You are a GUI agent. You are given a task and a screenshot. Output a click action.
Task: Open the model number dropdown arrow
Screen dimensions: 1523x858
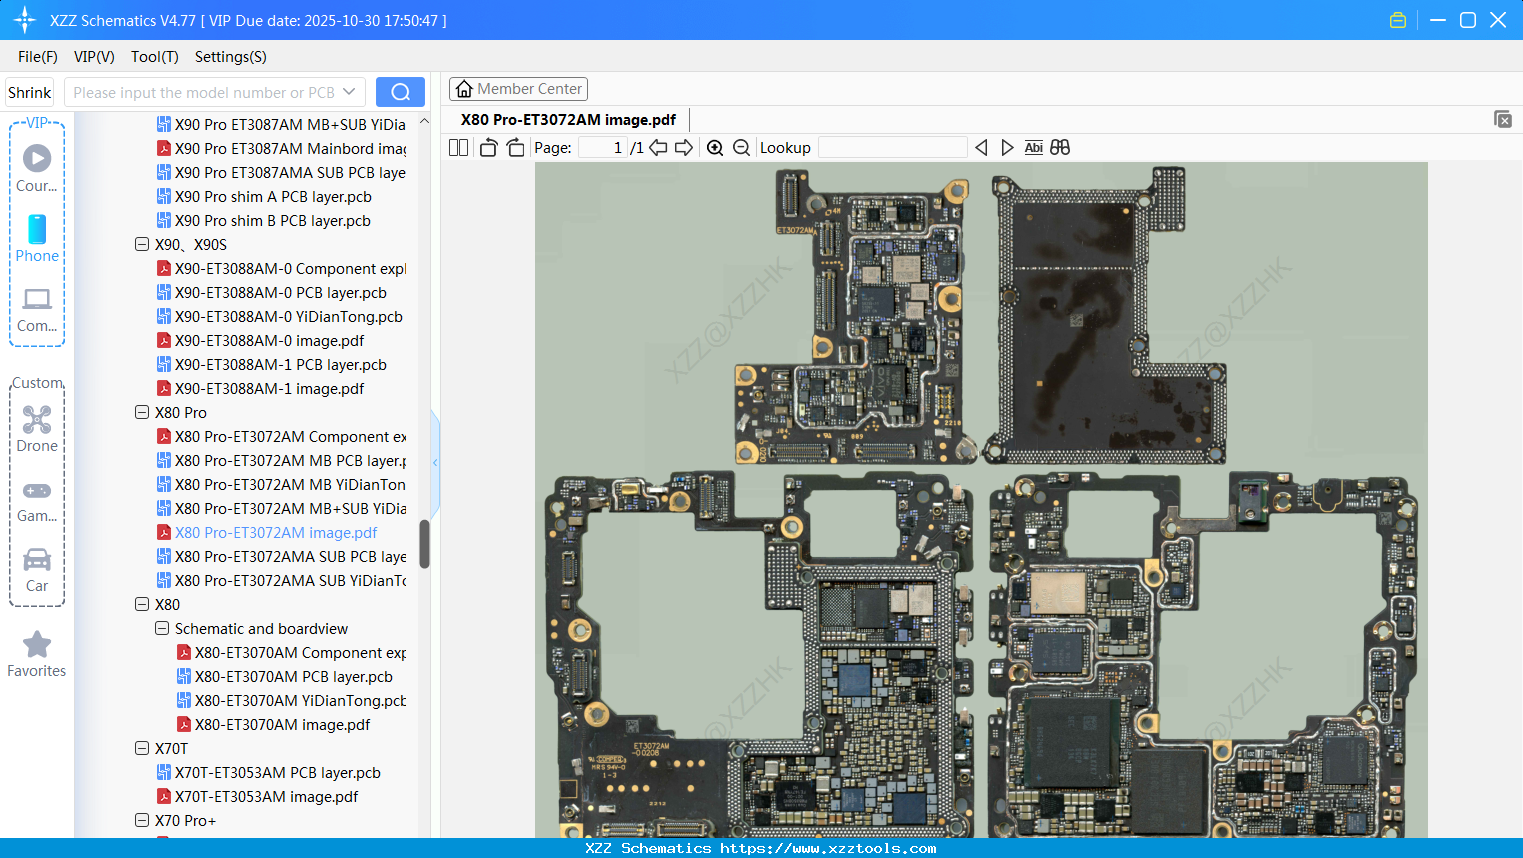pos(349,92)
